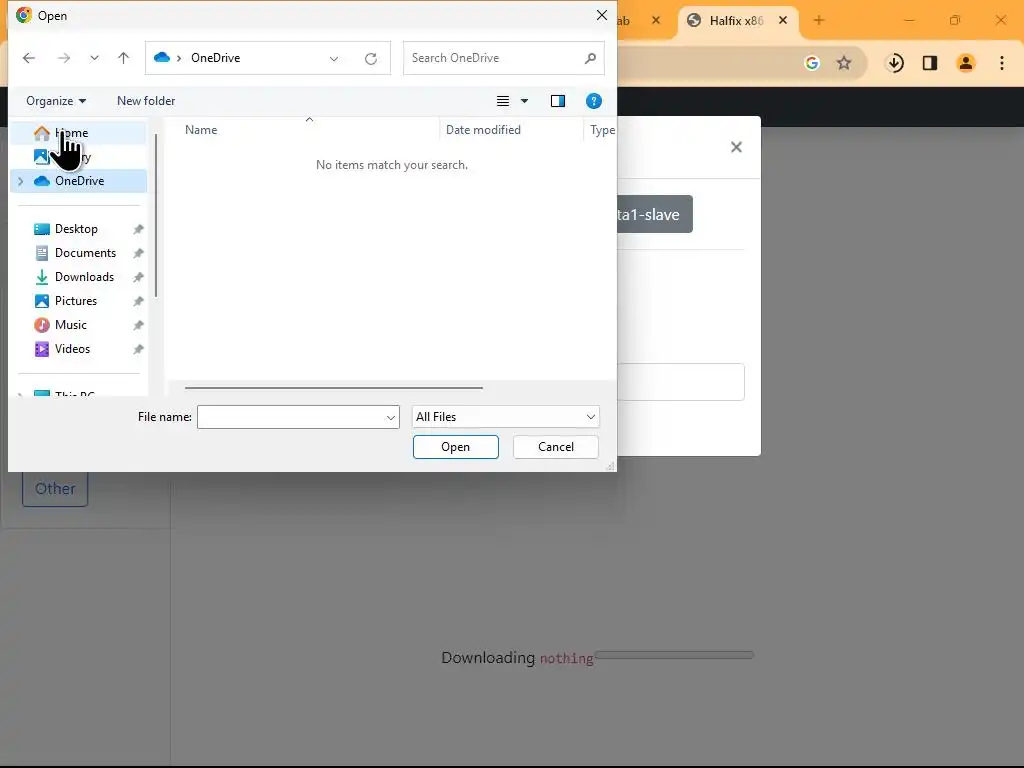Click the Music pin icon
The height and width of the screenshot is (768, 1024).
[x=138, y=325]
